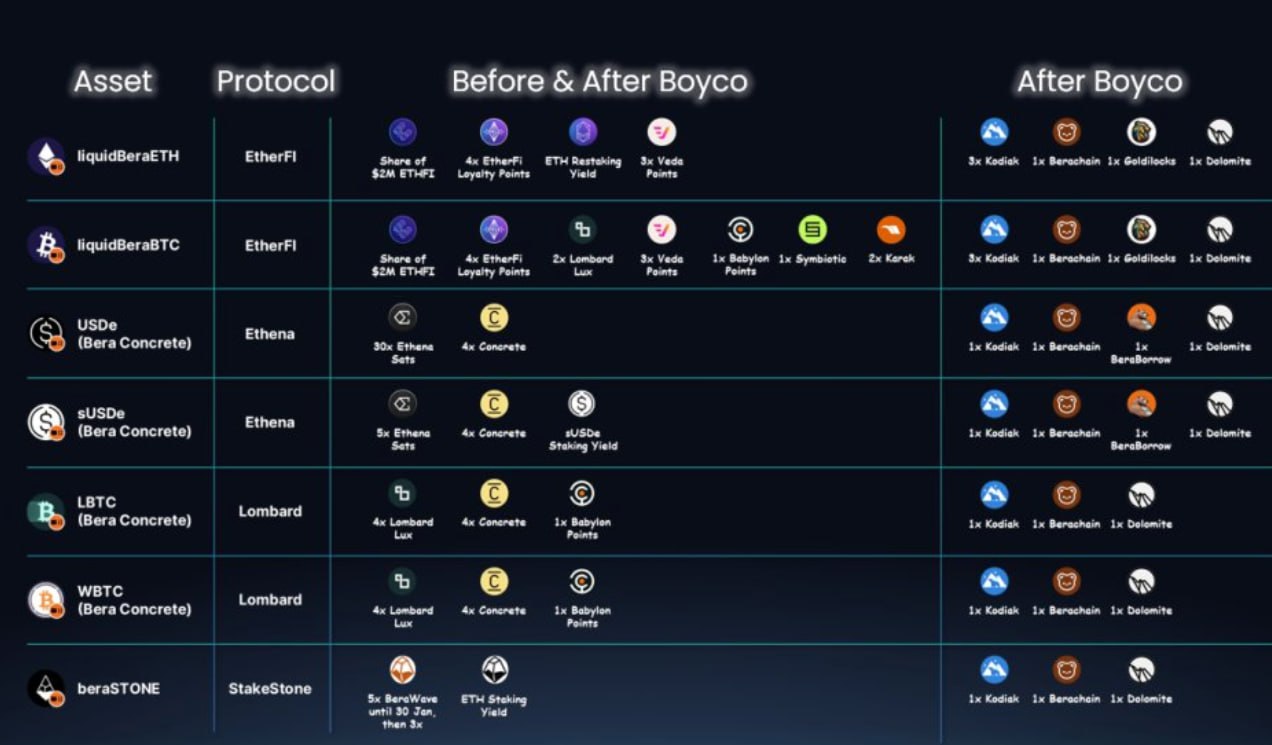Click the liquidBeraETH asset icon

46,156
